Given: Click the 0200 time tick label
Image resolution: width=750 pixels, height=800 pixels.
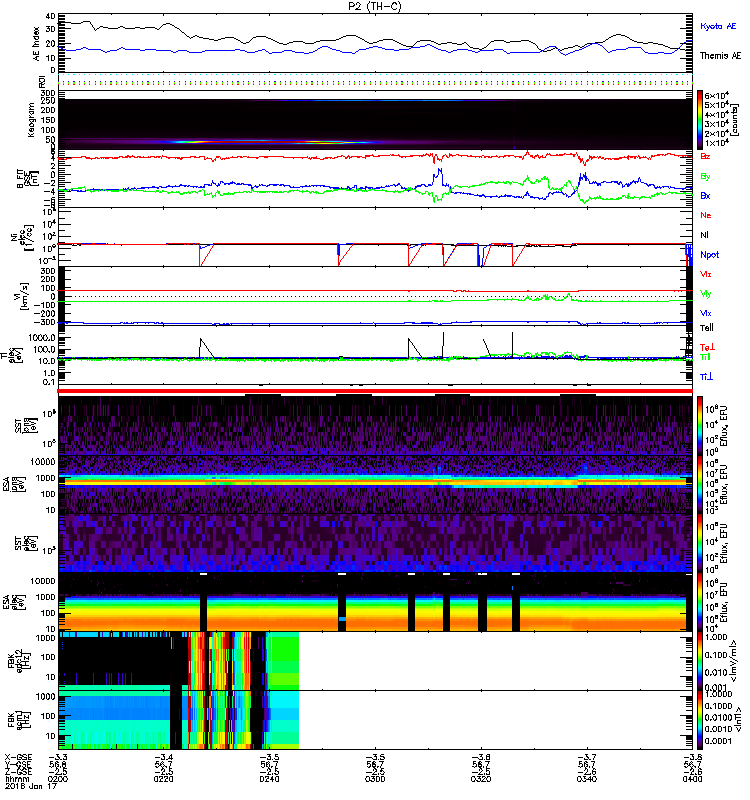Looking at the screenshot, I should point(58,779).
